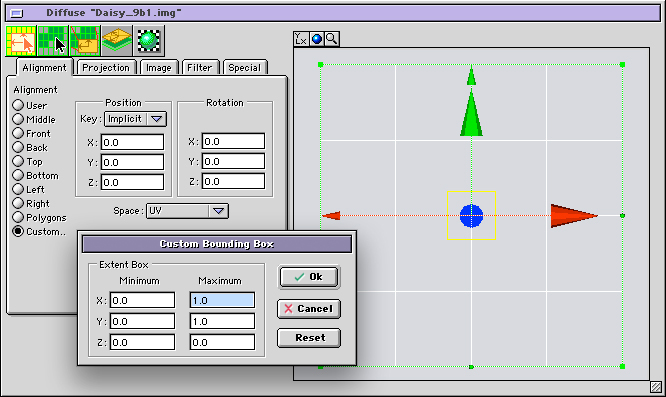Click the Minimum Y extent field
The height and width of the screenshot is (397, 666).
coord(142,321)
